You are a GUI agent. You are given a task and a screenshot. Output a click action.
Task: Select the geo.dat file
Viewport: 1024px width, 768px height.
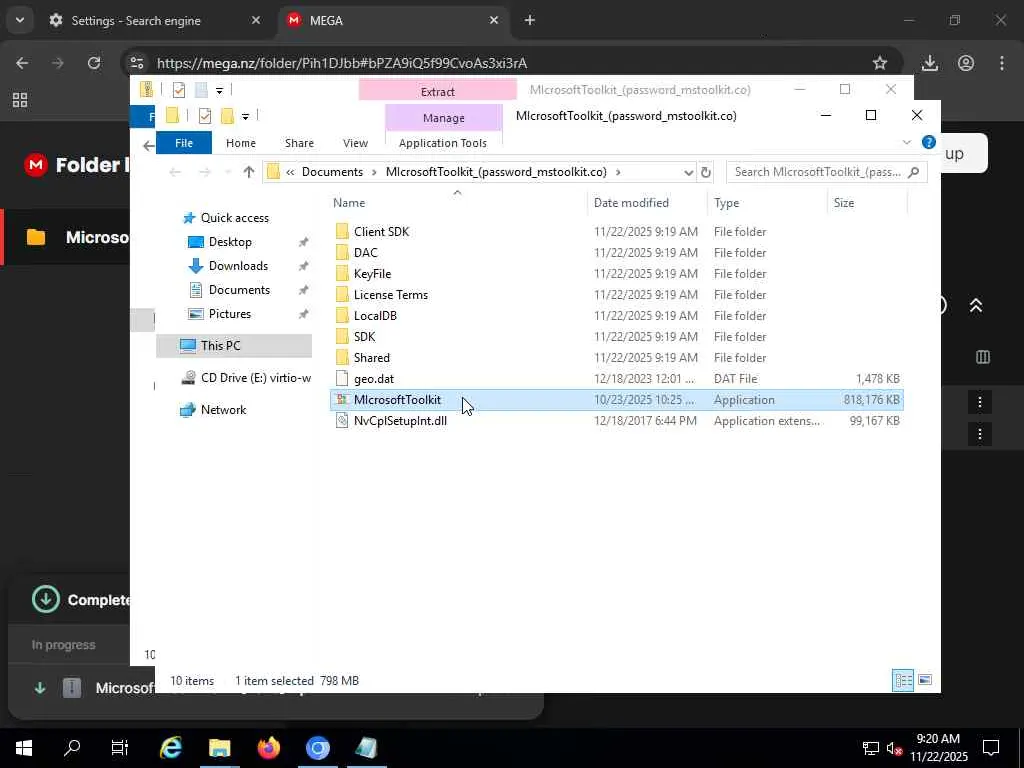[374, 379]
